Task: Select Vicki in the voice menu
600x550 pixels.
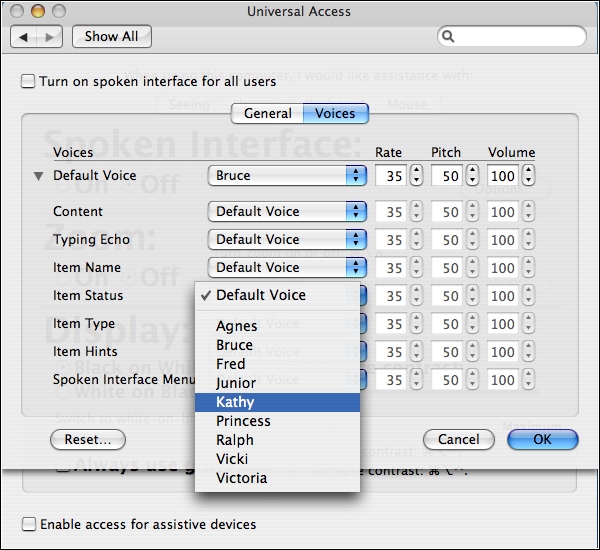Action: (x=277, y=459)
